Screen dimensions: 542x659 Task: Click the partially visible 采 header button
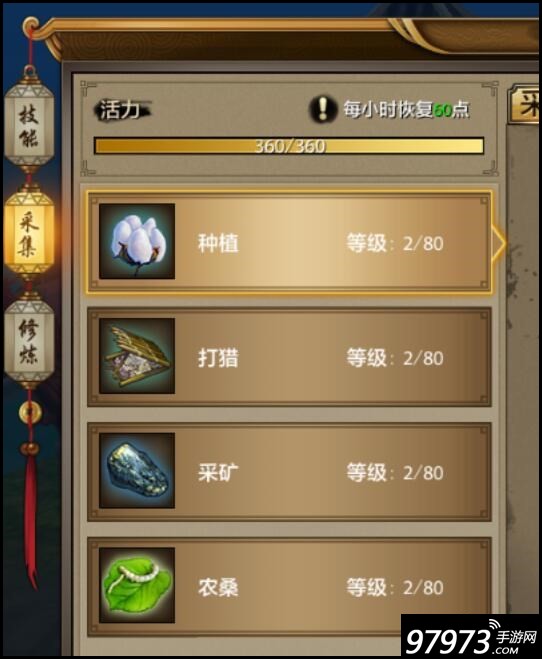[x=524, y=105]
